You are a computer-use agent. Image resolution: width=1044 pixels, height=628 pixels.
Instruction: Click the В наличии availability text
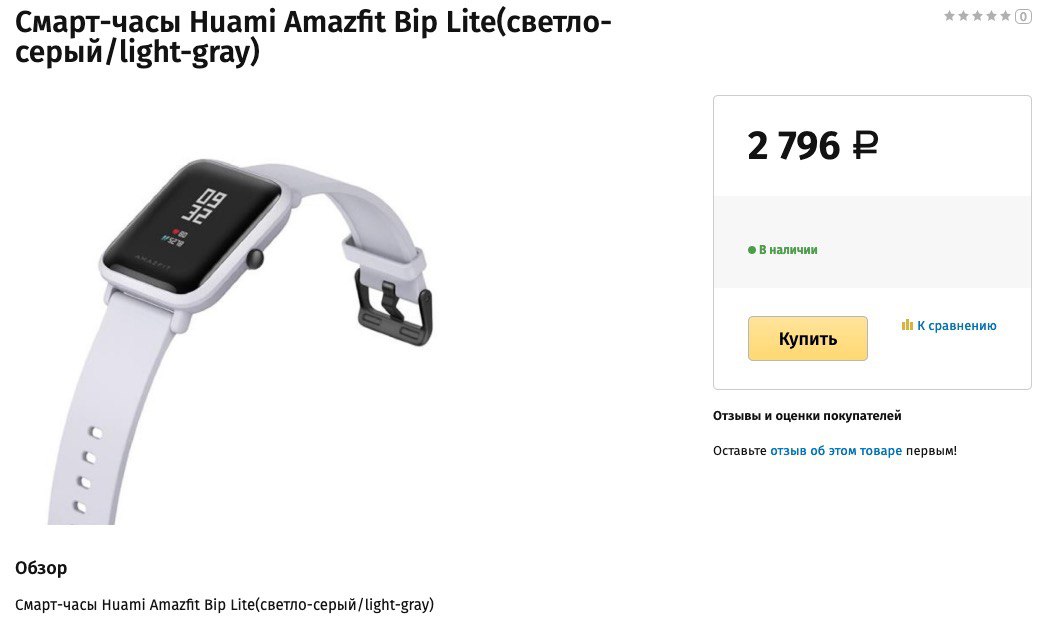[x=788, y=250]
